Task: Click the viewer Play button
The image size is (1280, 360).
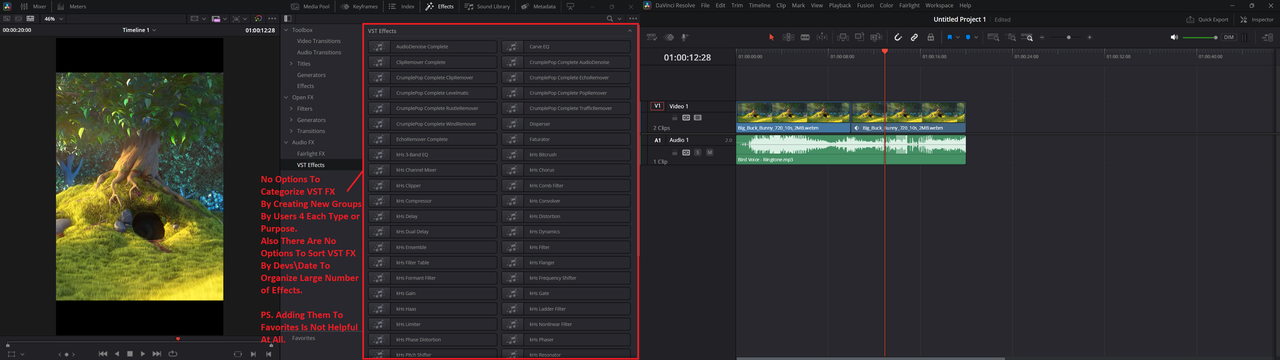Action: coord(143,353)
